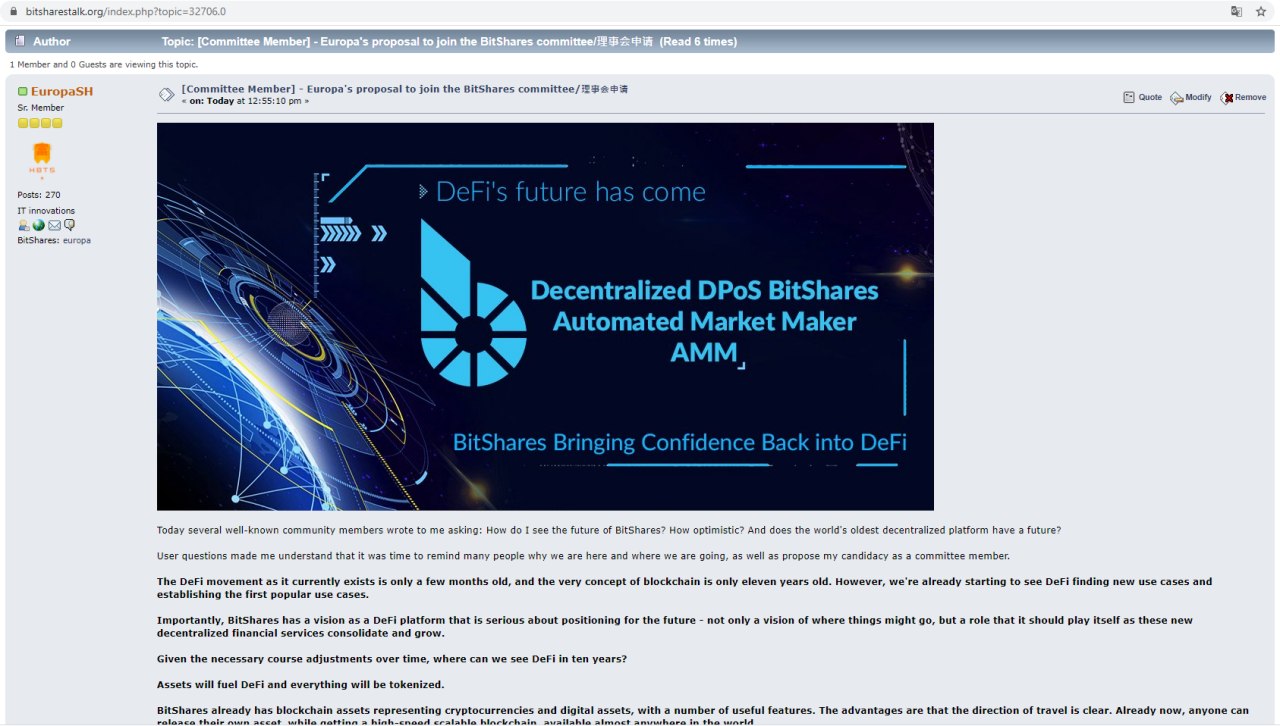Click the 'Sr. Member' rank text
Viewport: 1280px width, 726px height.
pos(41,108)
